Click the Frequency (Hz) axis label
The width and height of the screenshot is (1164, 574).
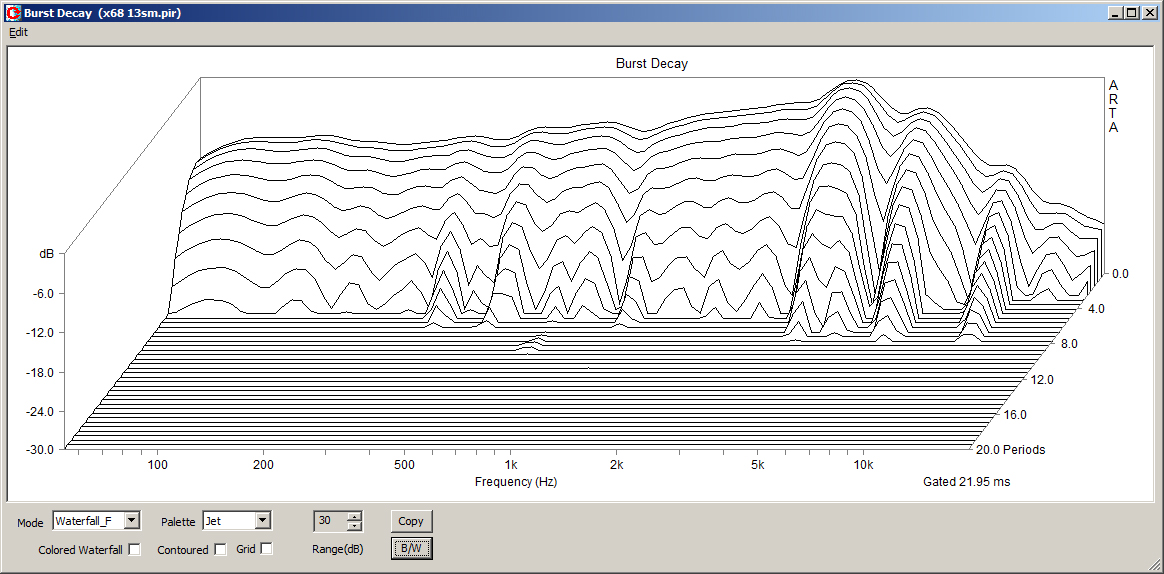click(516, 482)
